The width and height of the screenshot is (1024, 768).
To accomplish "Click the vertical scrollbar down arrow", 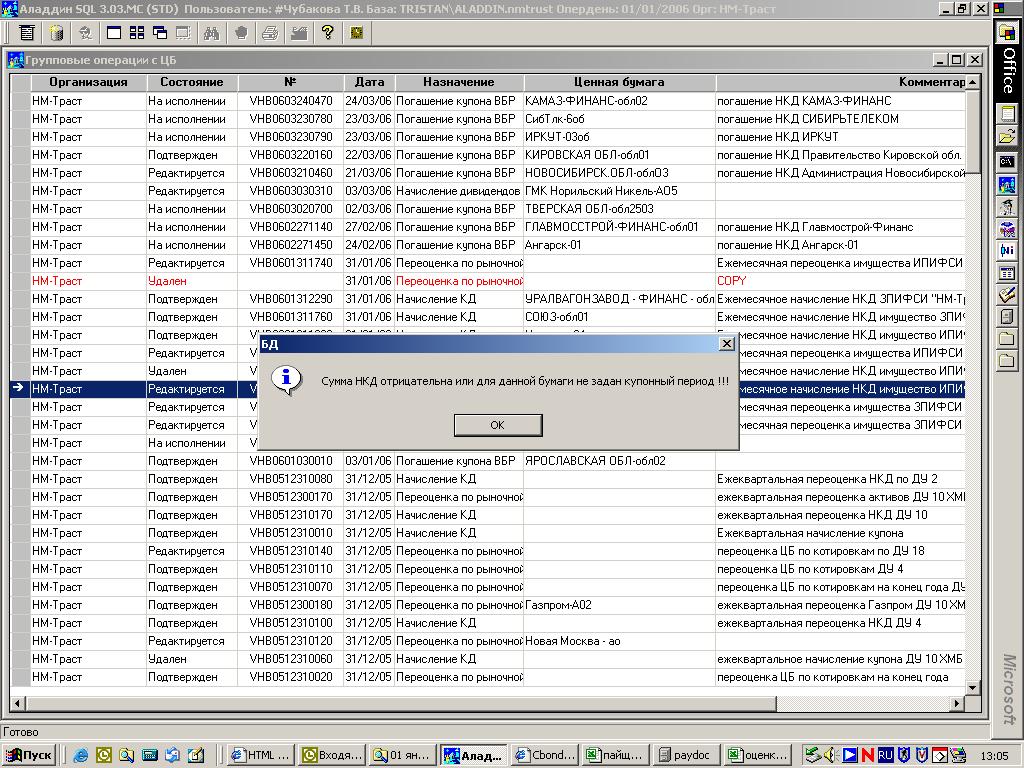I will (973, 688).
